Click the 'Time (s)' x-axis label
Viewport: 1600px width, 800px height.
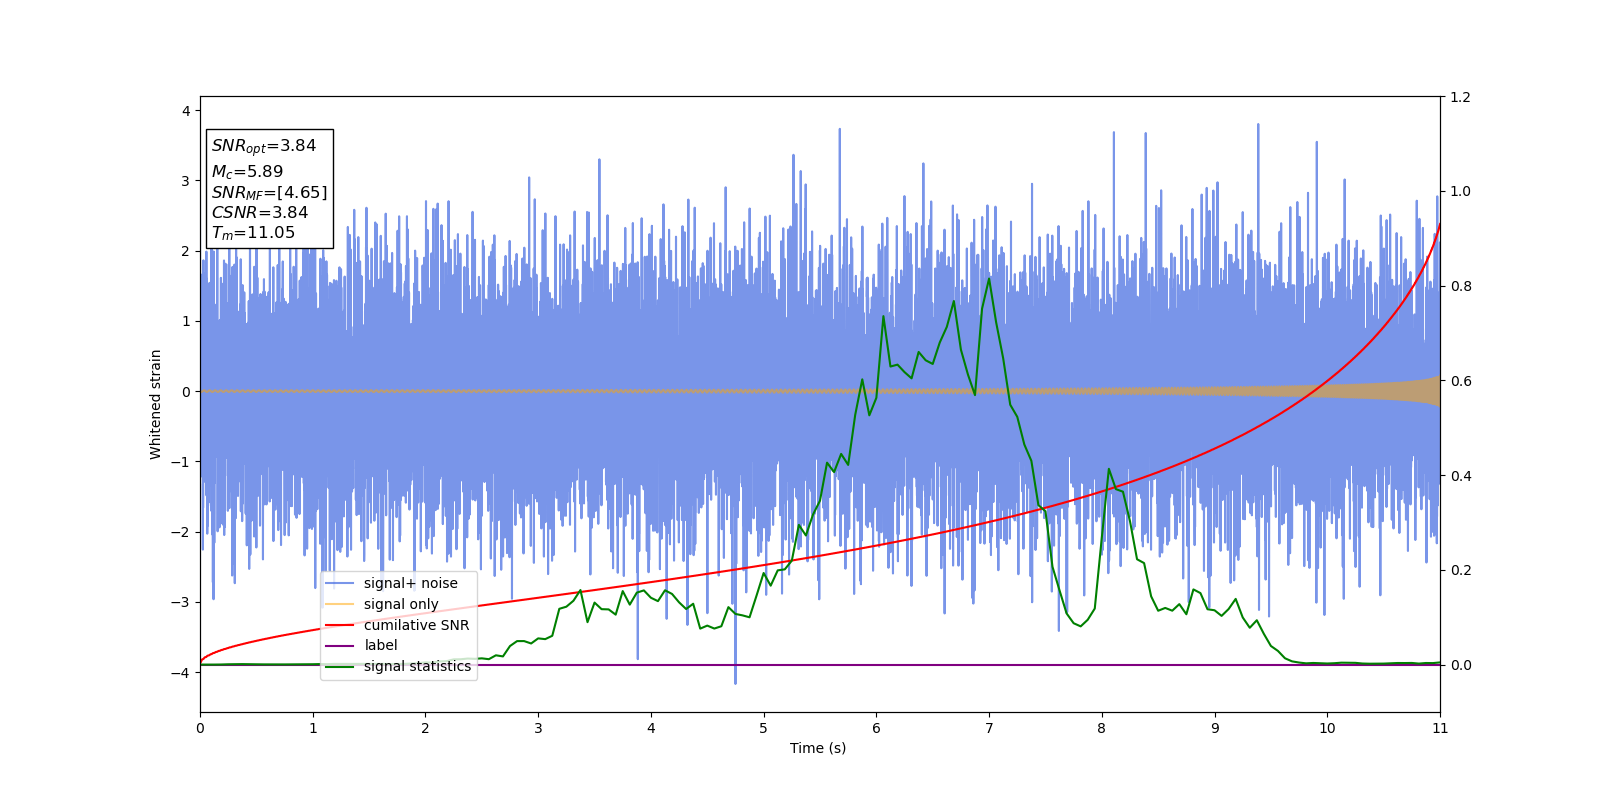click(x=818, y=748)
